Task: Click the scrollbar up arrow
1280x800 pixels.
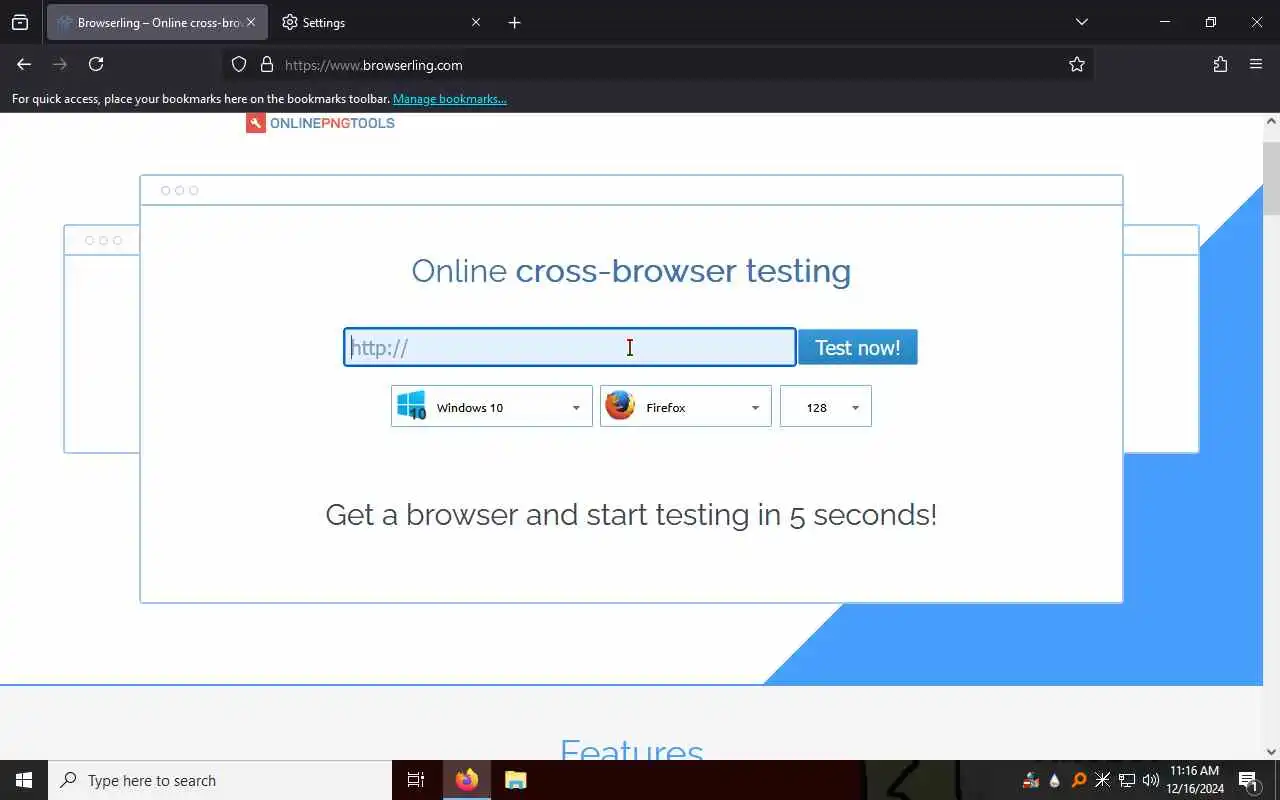Action: (x=1271, y=121)
